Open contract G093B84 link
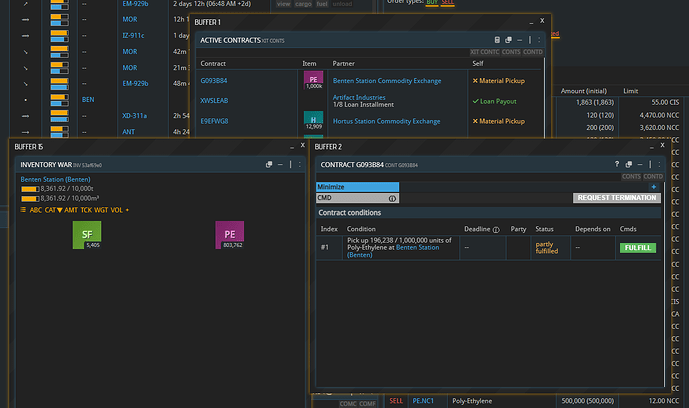The width and height of the screenshot is (689, 408). (x=214, y=81)
